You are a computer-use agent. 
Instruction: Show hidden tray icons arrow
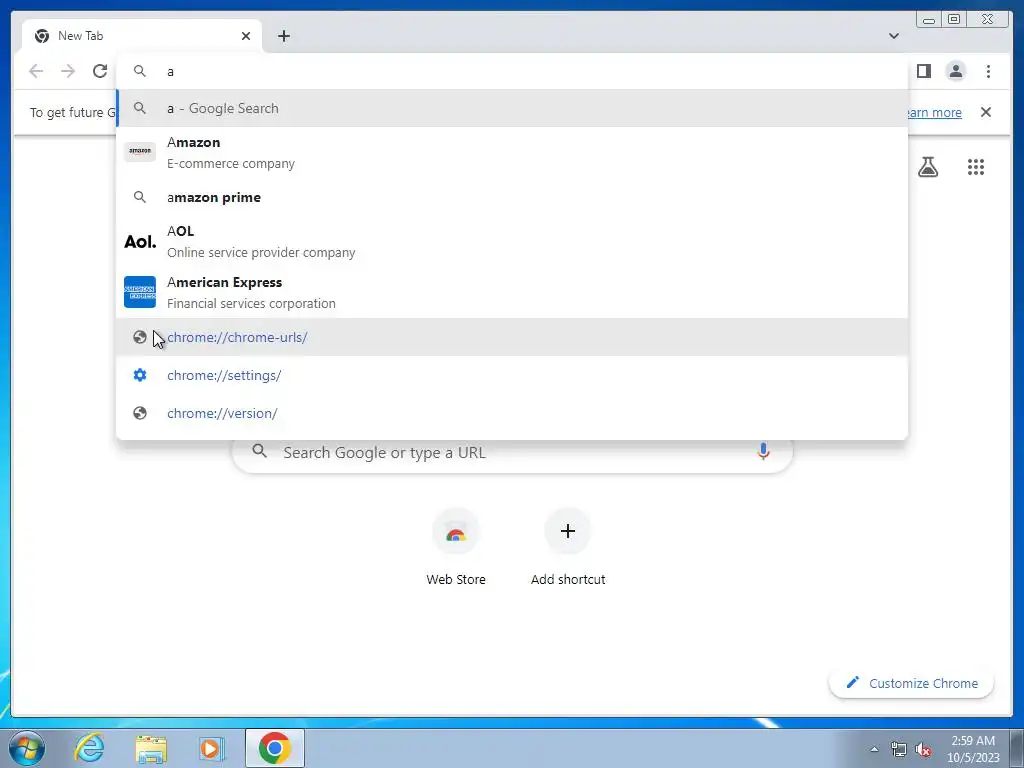pyautogui.click(x=874, y=749)
